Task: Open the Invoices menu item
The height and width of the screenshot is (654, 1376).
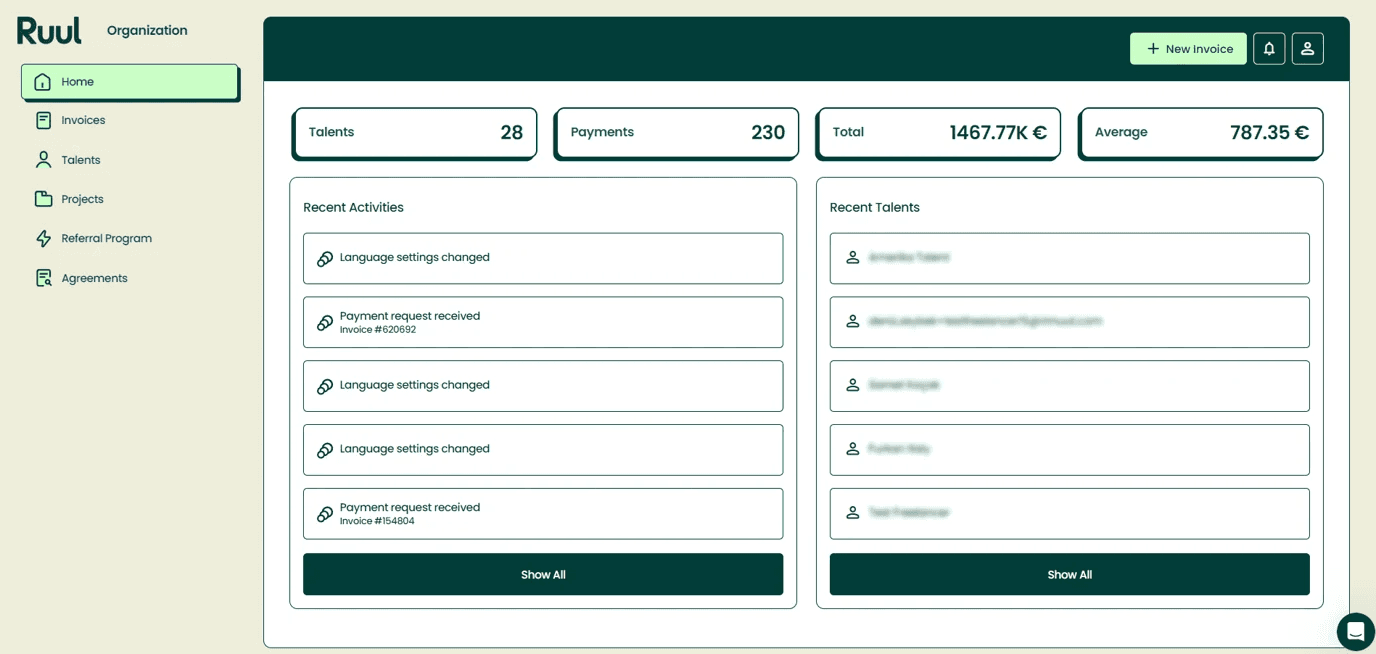Action: [x=83, y=120]
